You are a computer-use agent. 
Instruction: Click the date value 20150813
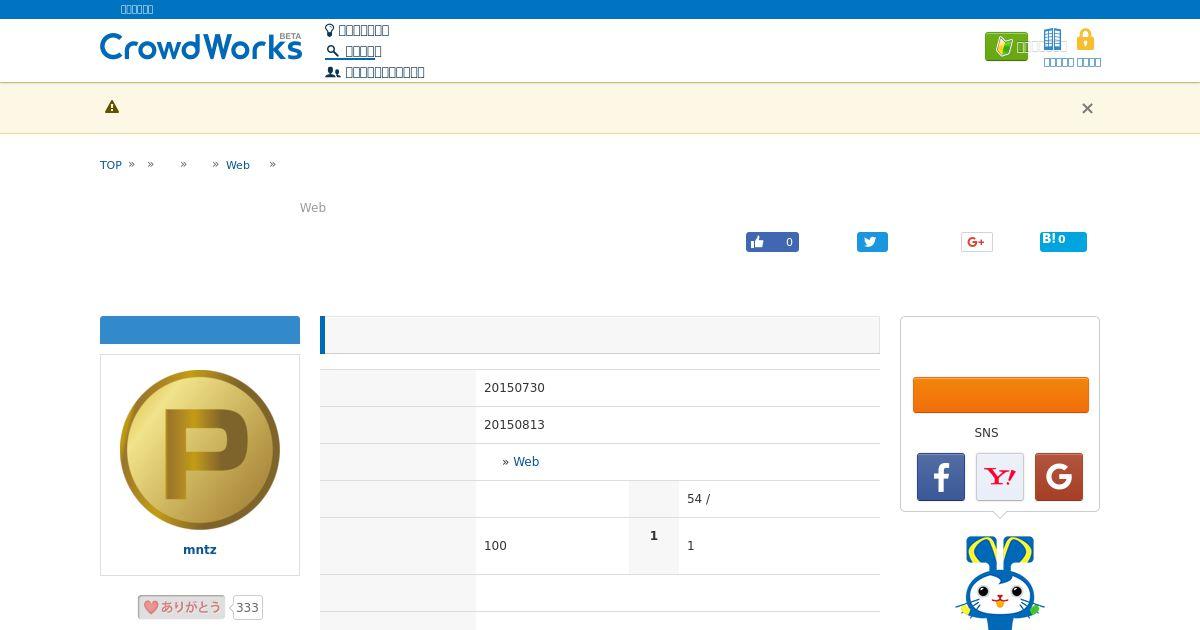(x=514, y=425)
